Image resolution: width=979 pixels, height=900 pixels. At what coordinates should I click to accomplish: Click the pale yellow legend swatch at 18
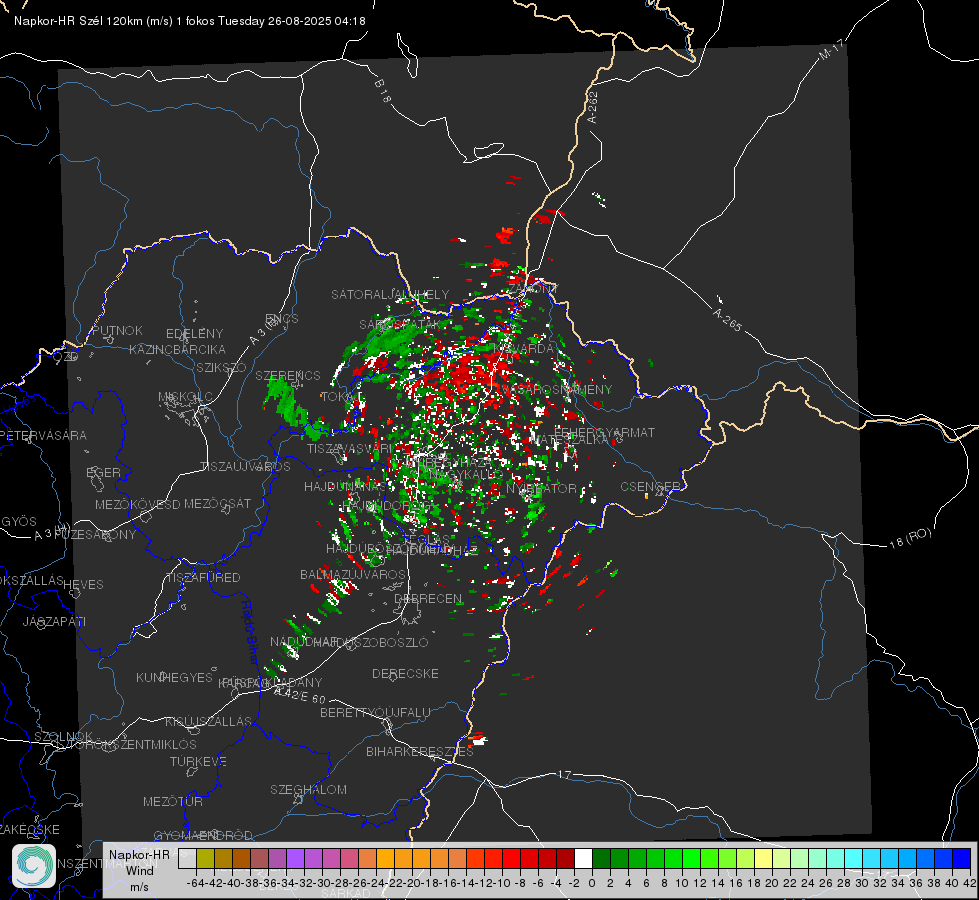[x=764, y=859]
